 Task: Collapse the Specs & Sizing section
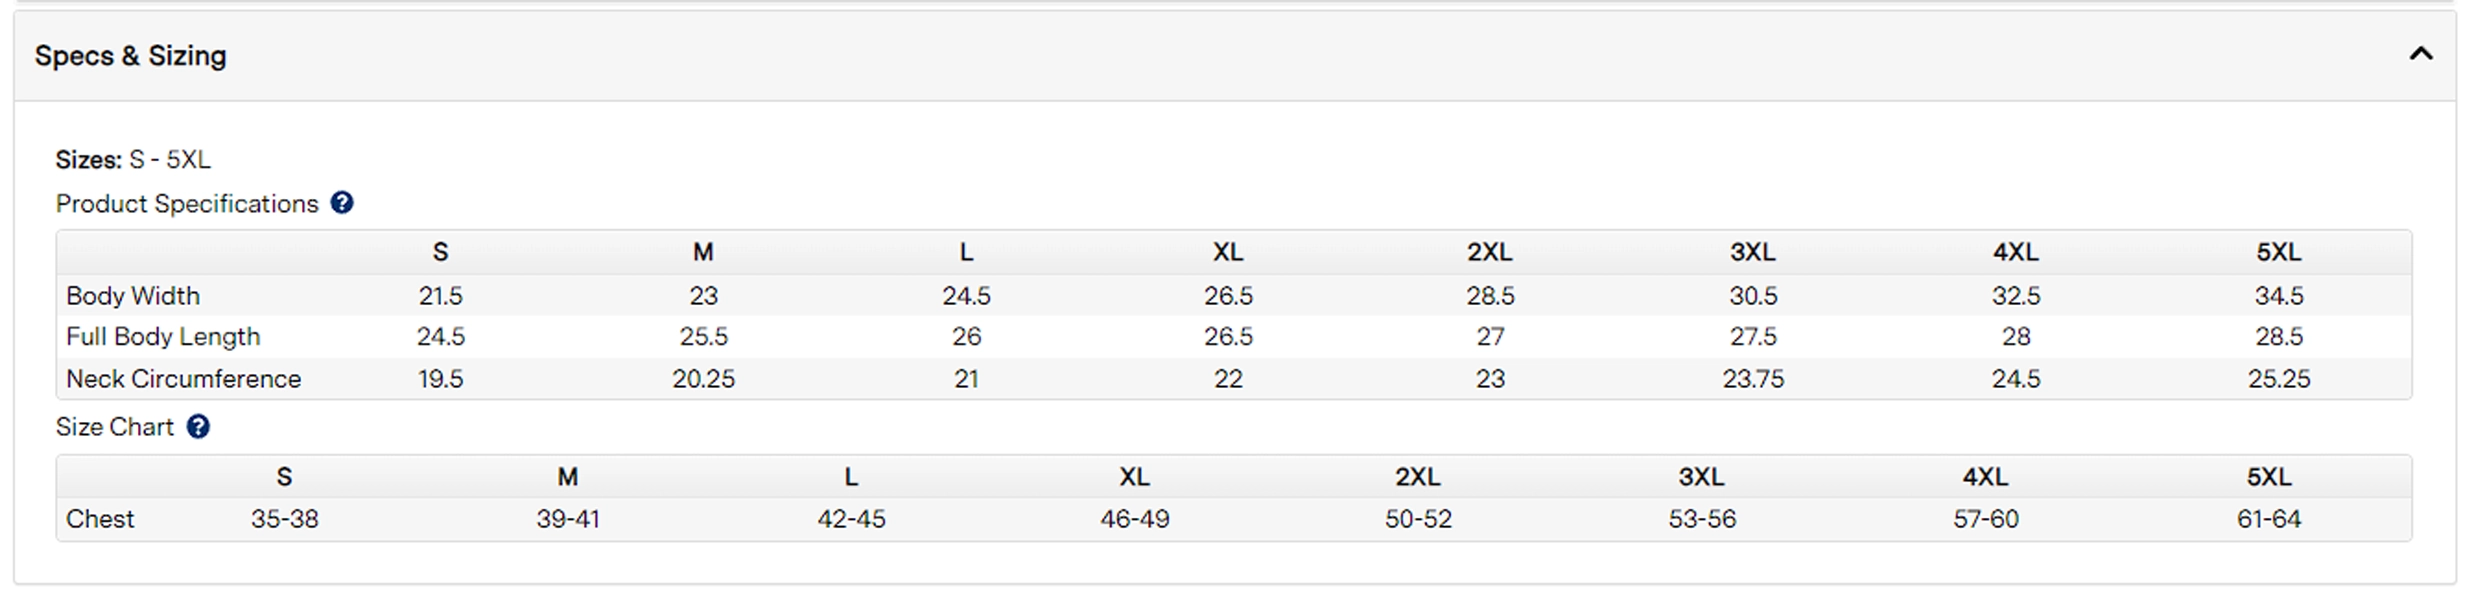coord(2421,54)
